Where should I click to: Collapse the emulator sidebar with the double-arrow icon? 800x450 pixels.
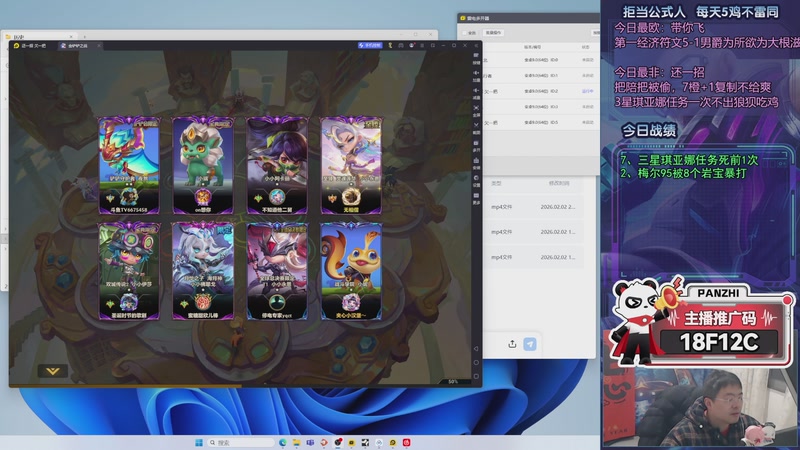click(476, 45)
